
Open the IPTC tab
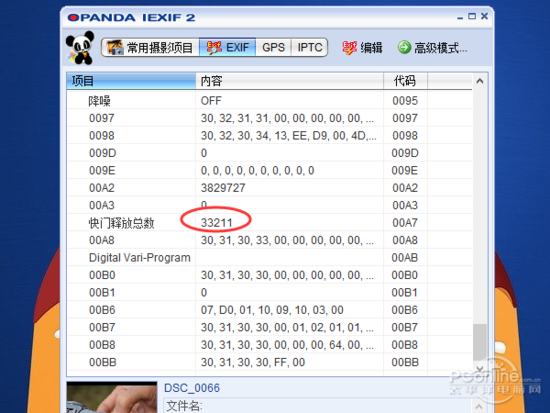(309, 47)
